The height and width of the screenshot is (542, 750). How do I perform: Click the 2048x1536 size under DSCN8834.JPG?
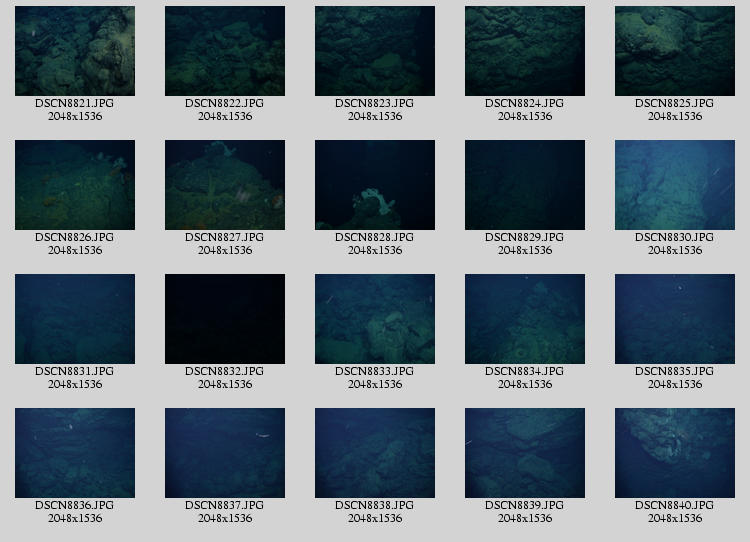[x=525, y=384]
